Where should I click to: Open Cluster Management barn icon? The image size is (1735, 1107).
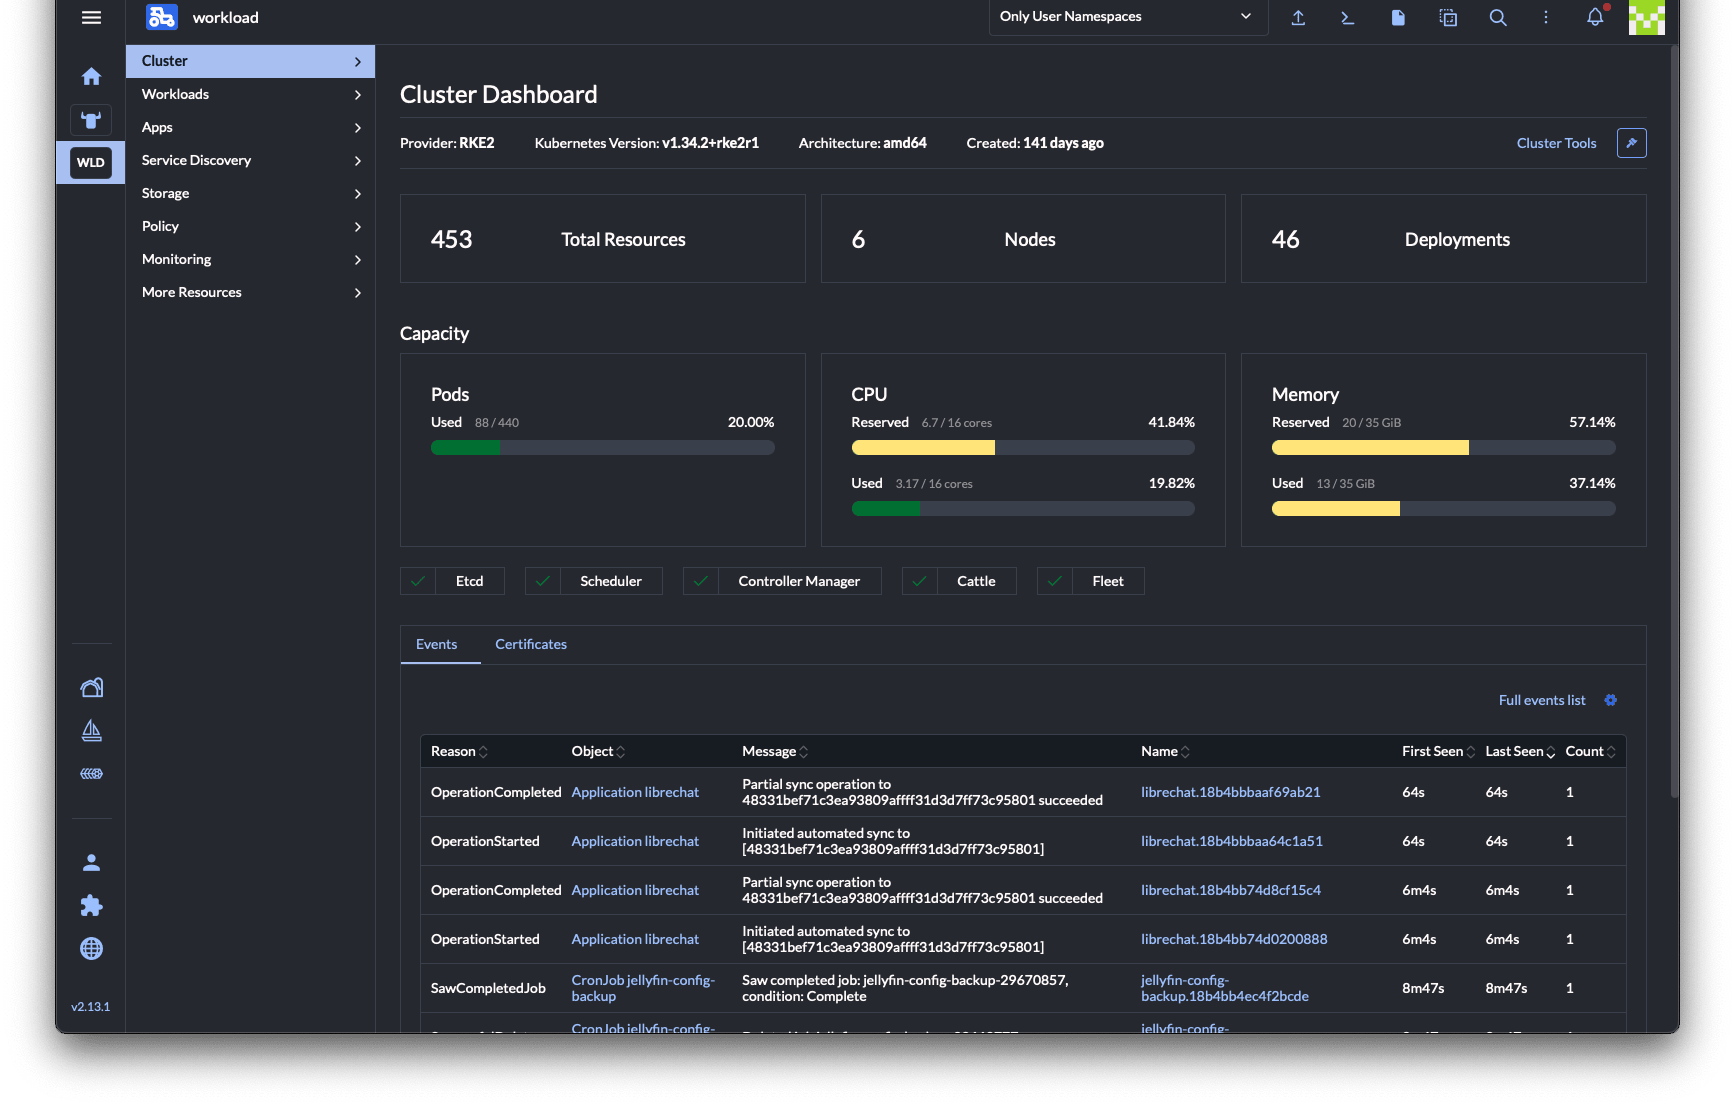click(91, 687)
